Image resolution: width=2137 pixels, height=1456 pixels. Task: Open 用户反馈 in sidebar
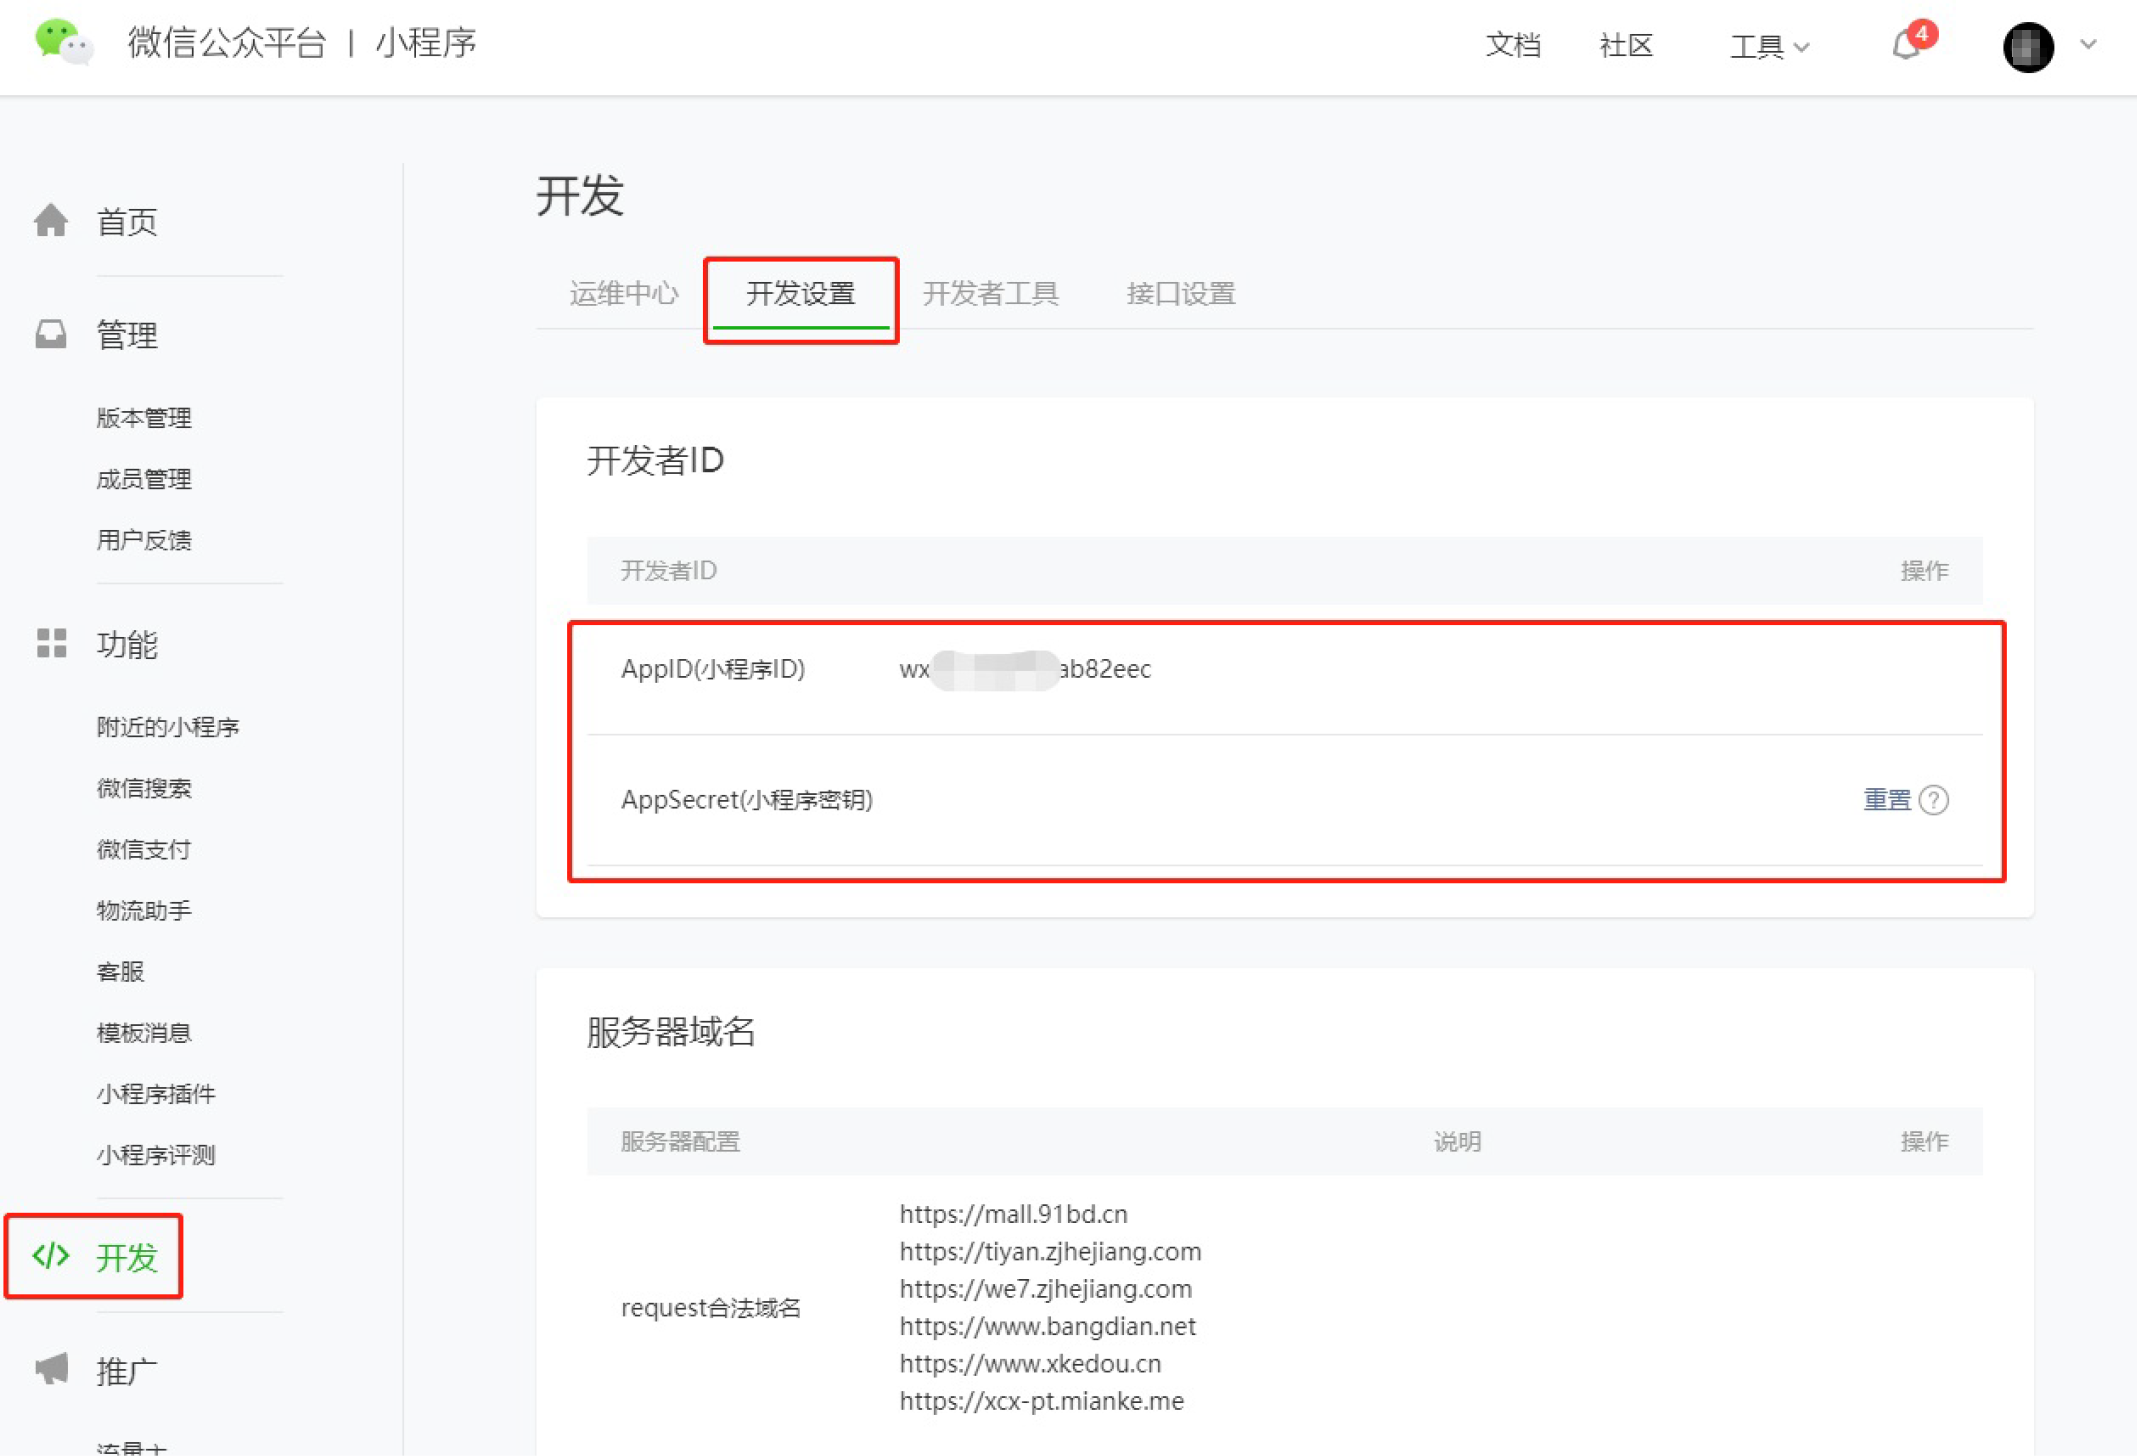[x=144, y=540]
